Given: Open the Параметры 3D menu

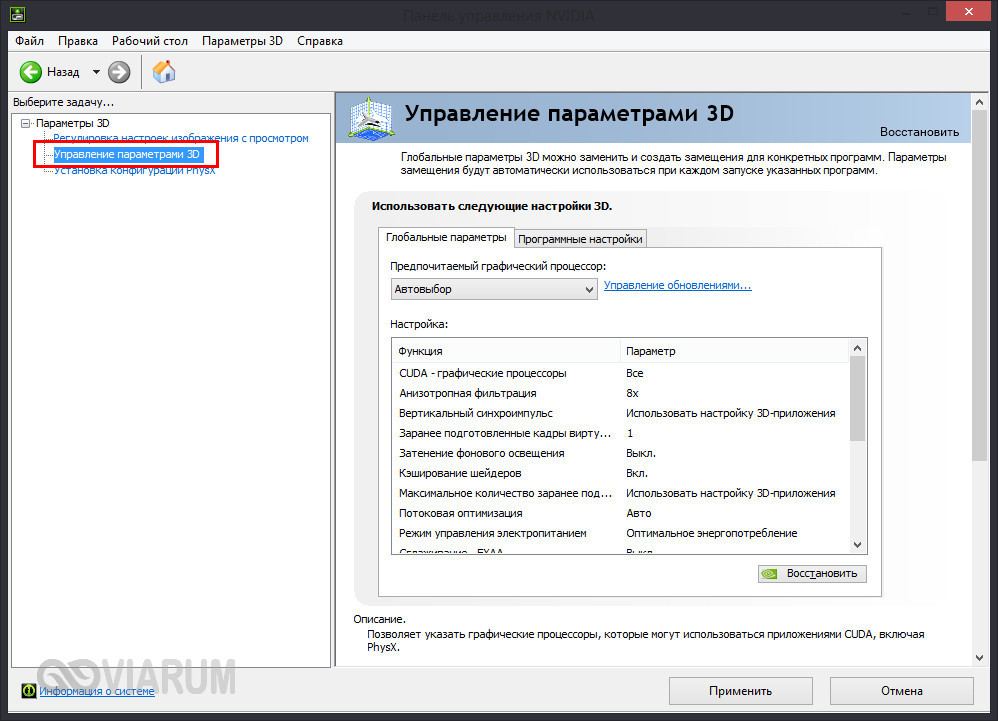Looking at the screenshot, I should coord(242,41).
